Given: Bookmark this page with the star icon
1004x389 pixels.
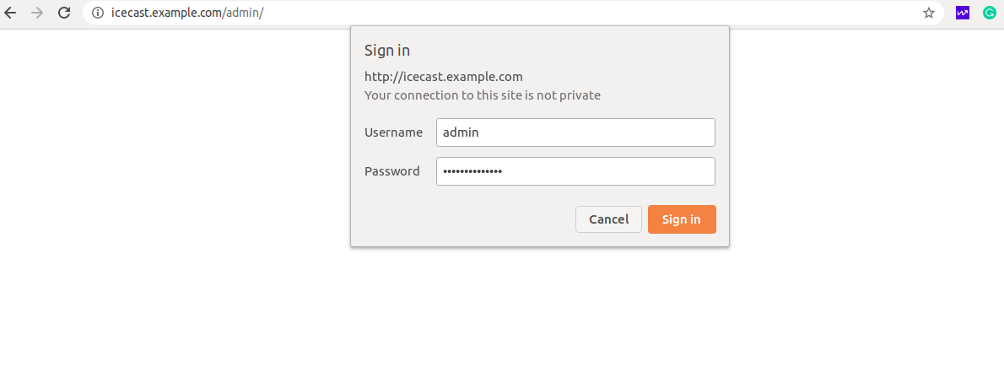Looking at the screenshot, I should pyautogui.click(x=928, y=13).
